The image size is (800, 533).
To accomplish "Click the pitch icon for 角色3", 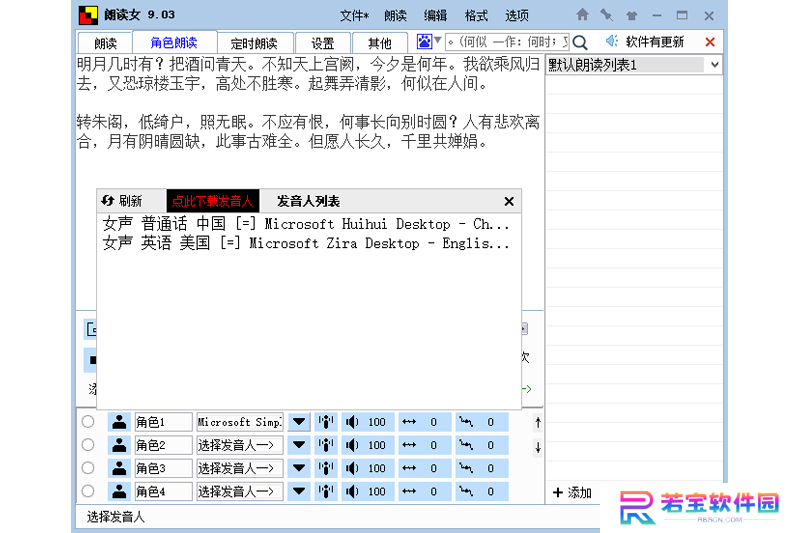I will [466, 468].
